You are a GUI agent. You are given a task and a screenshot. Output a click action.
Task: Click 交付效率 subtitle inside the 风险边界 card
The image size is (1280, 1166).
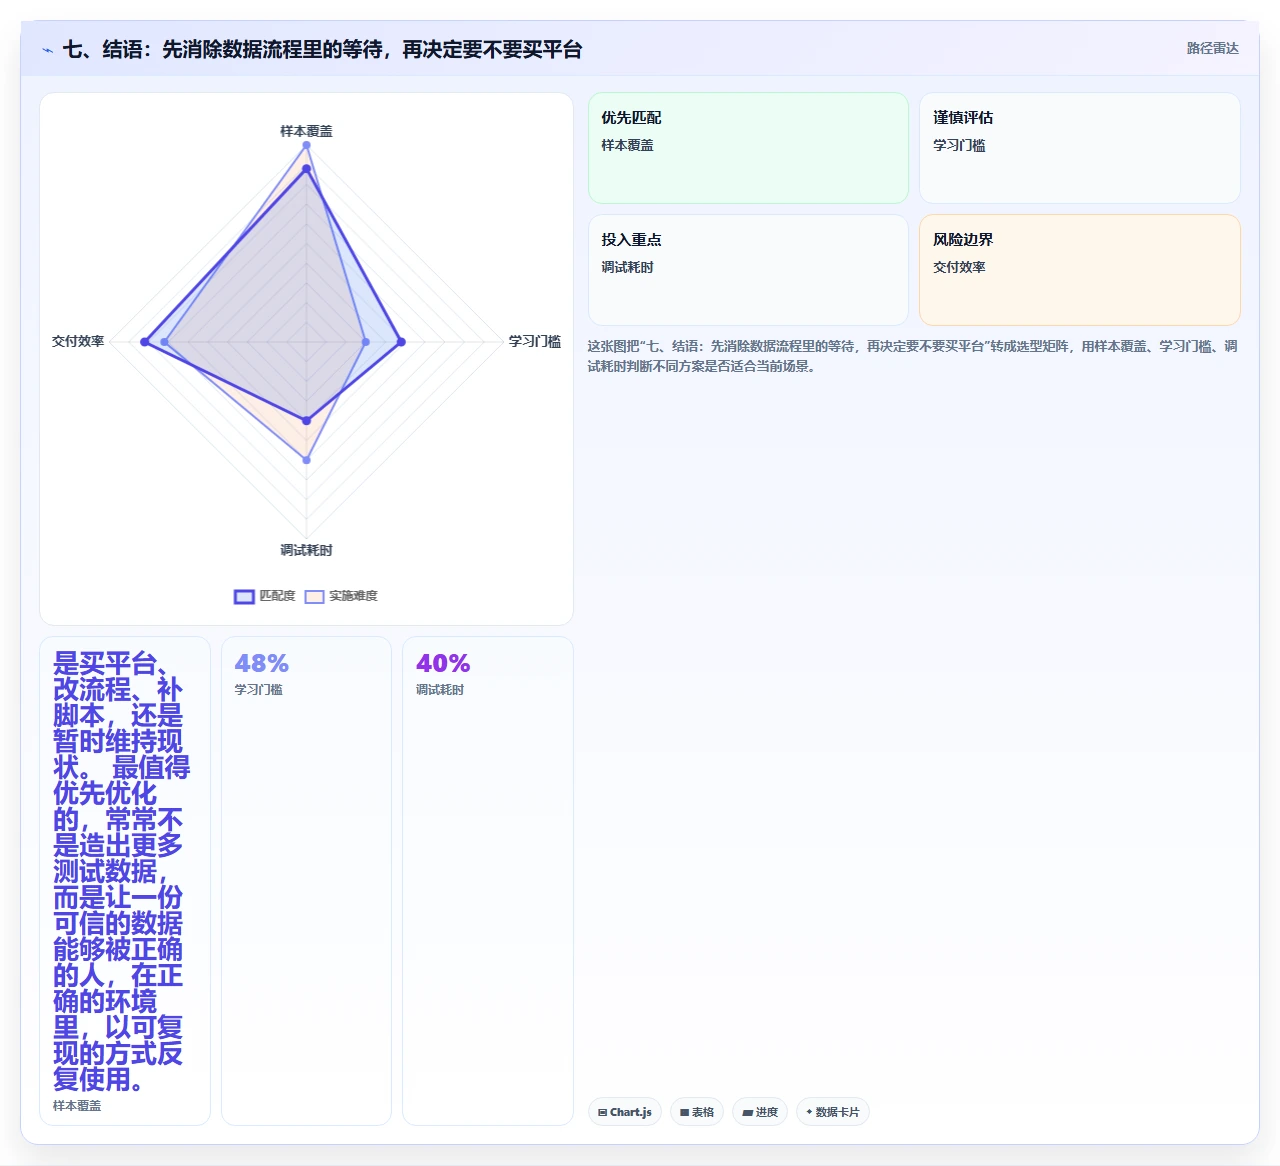point(959,267)
